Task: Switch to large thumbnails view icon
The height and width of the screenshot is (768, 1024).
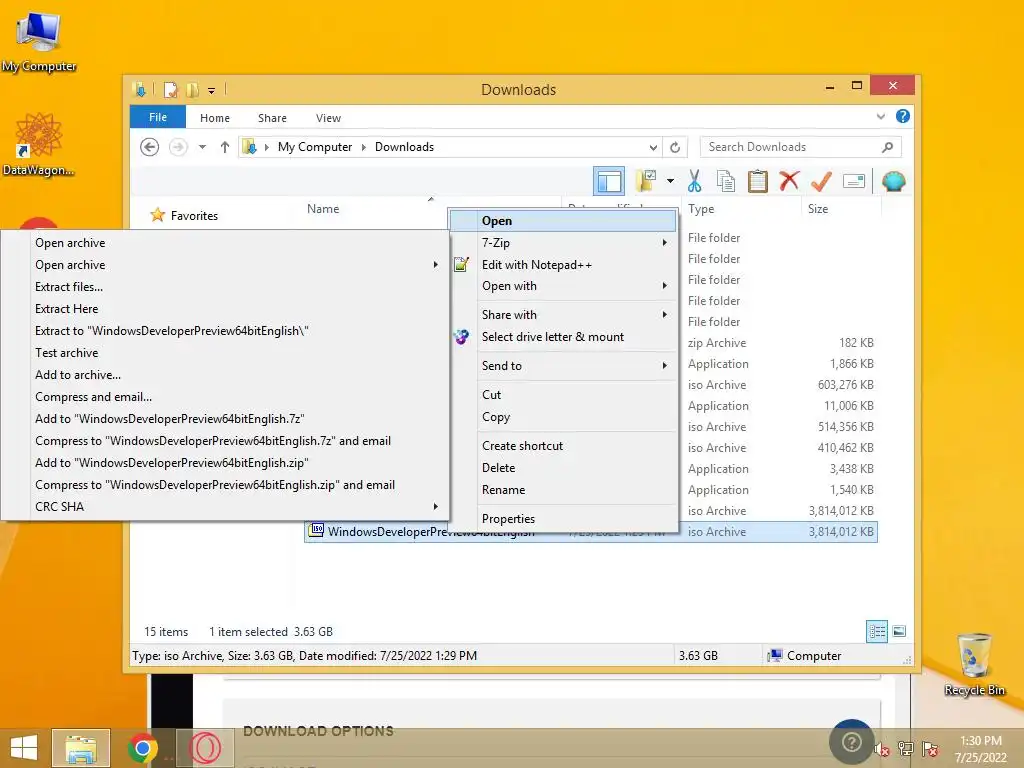Action: click(899, 631)
